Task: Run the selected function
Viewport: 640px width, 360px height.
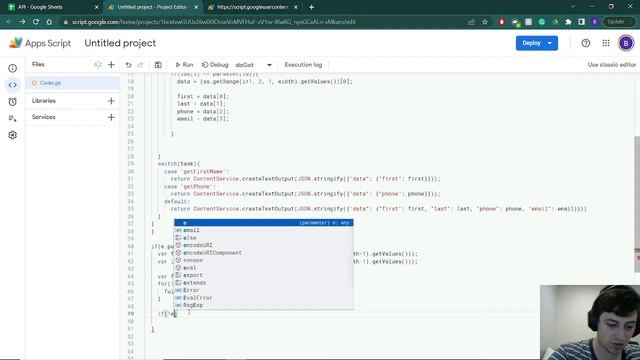Action: pyautogui.click(x=184, y=65)
